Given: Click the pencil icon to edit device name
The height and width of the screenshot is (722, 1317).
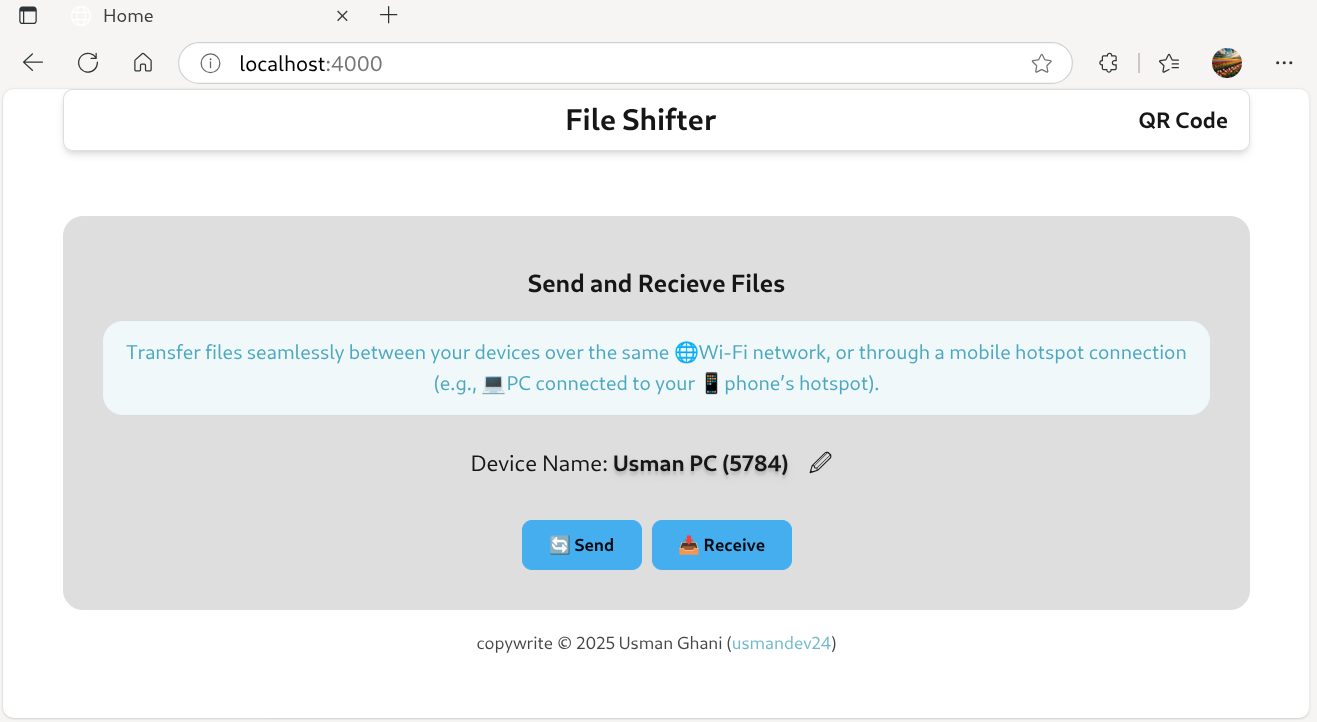Looking at the screenshot, I should (x=820, y=461).
